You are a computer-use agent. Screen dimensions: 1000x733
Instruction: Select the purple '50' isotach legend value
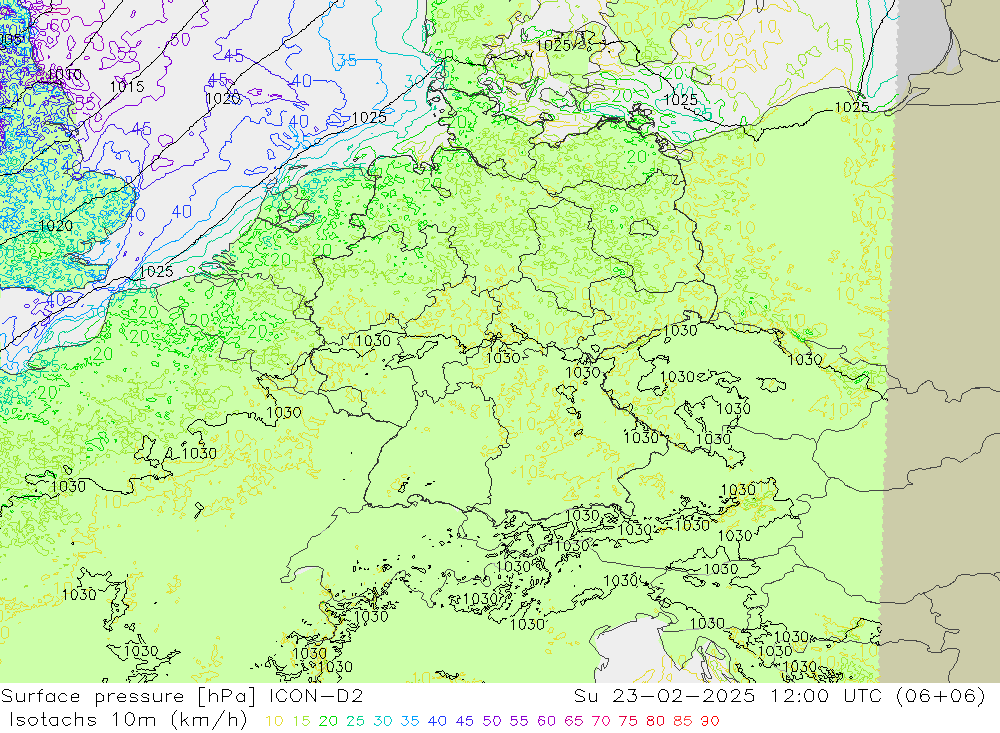[x=492, y=722]
